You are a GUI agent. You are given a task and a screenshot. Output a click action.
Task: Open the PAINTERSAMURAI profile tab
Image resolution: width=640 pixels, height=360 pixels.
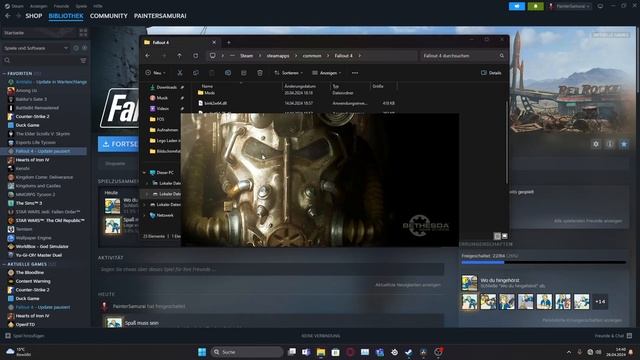160,16
